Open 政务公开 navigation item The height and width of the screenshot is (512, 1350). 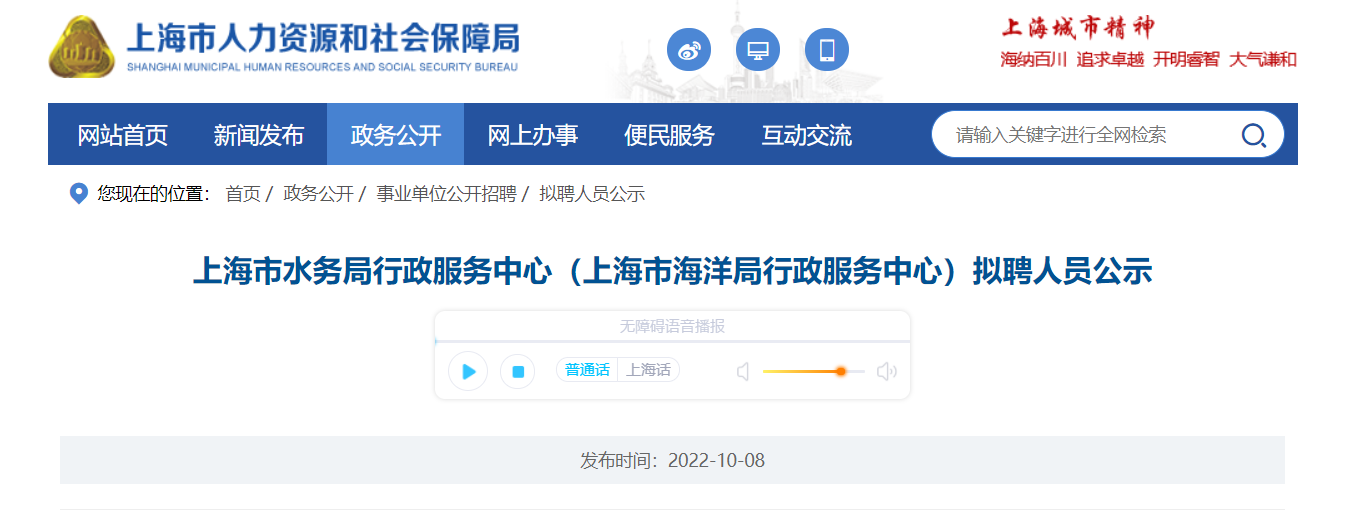pos(395,135)
